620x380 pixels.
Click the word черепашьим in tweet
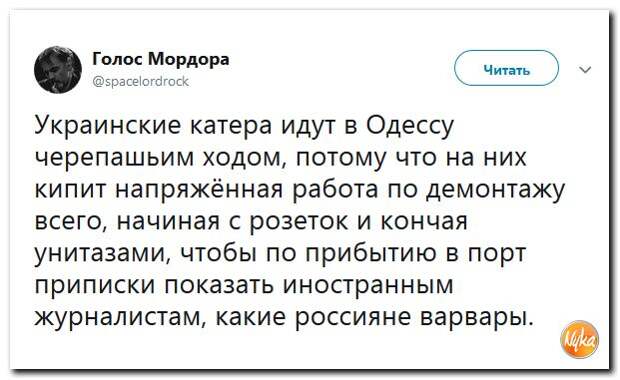tap(114, 159)
